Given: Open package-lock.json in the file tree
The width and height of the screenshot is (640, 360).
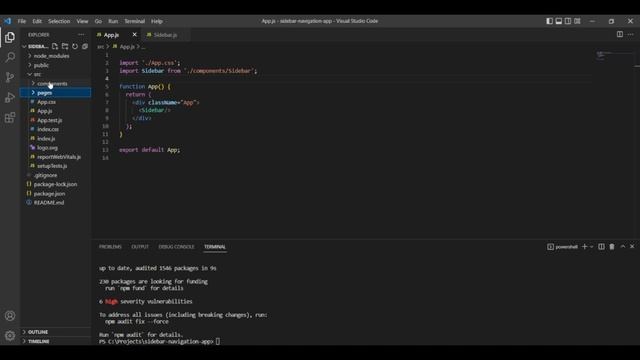Looking at the screenshot, I should coord(56,184).
